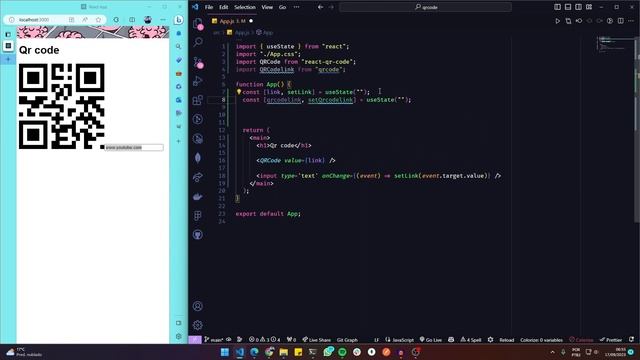Start Live Share from status bar

click(x=316, y=340)
